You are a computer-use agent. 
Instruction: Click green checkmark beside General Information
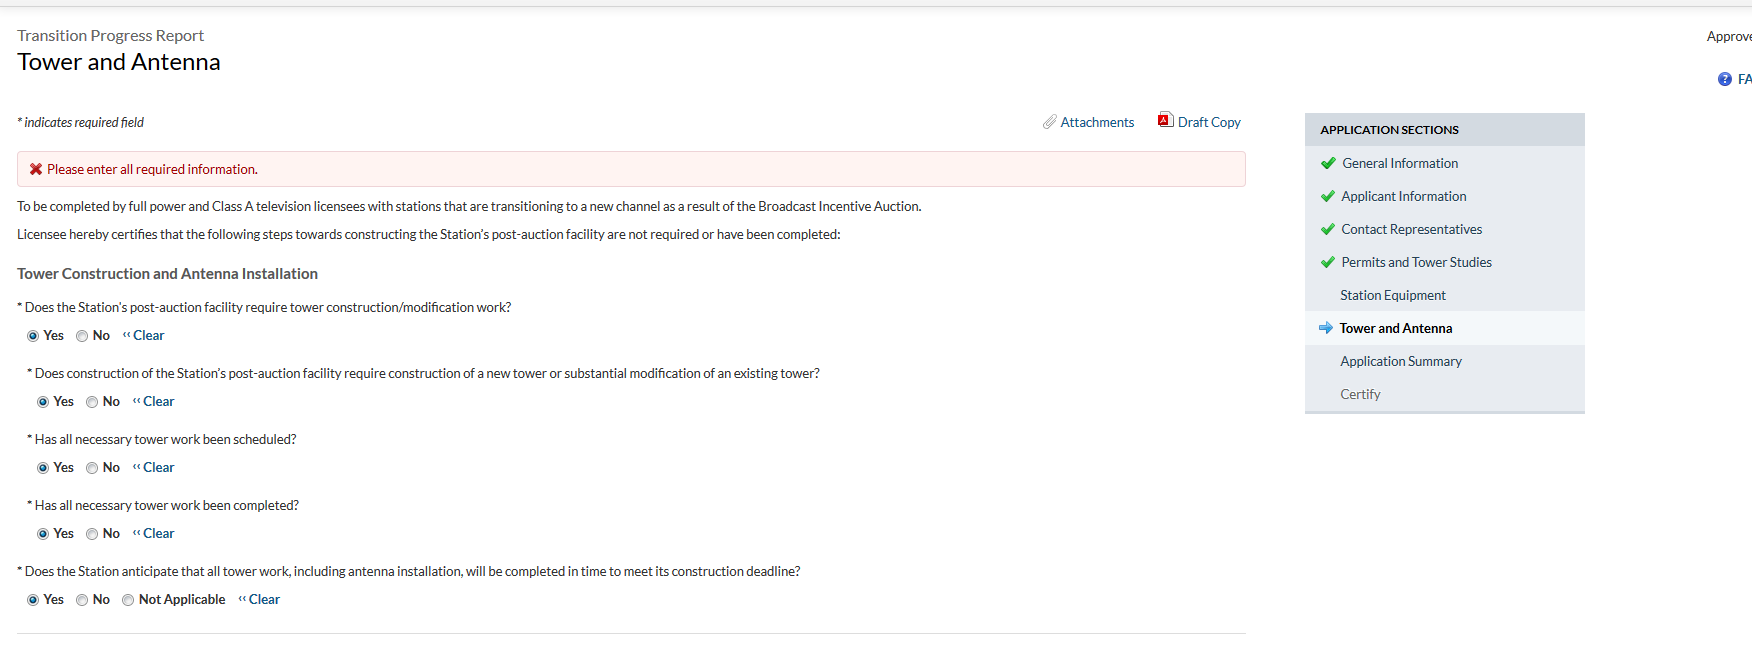(x=1328, y=163)
